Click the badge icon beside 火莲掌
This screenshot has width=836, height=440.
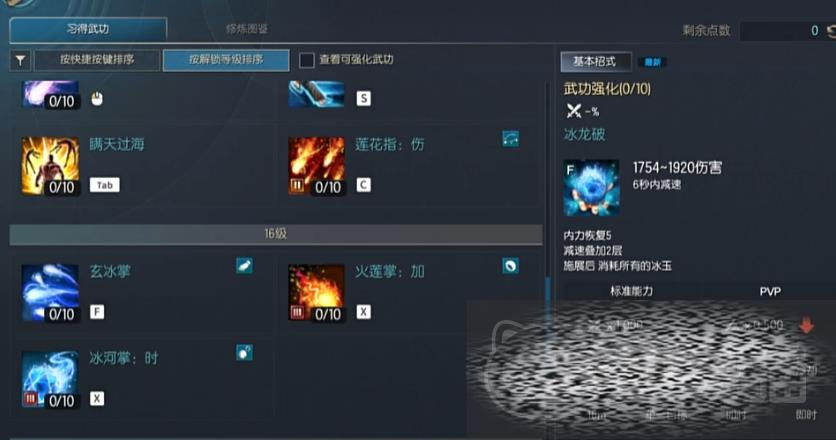click(x=510, y=266)
